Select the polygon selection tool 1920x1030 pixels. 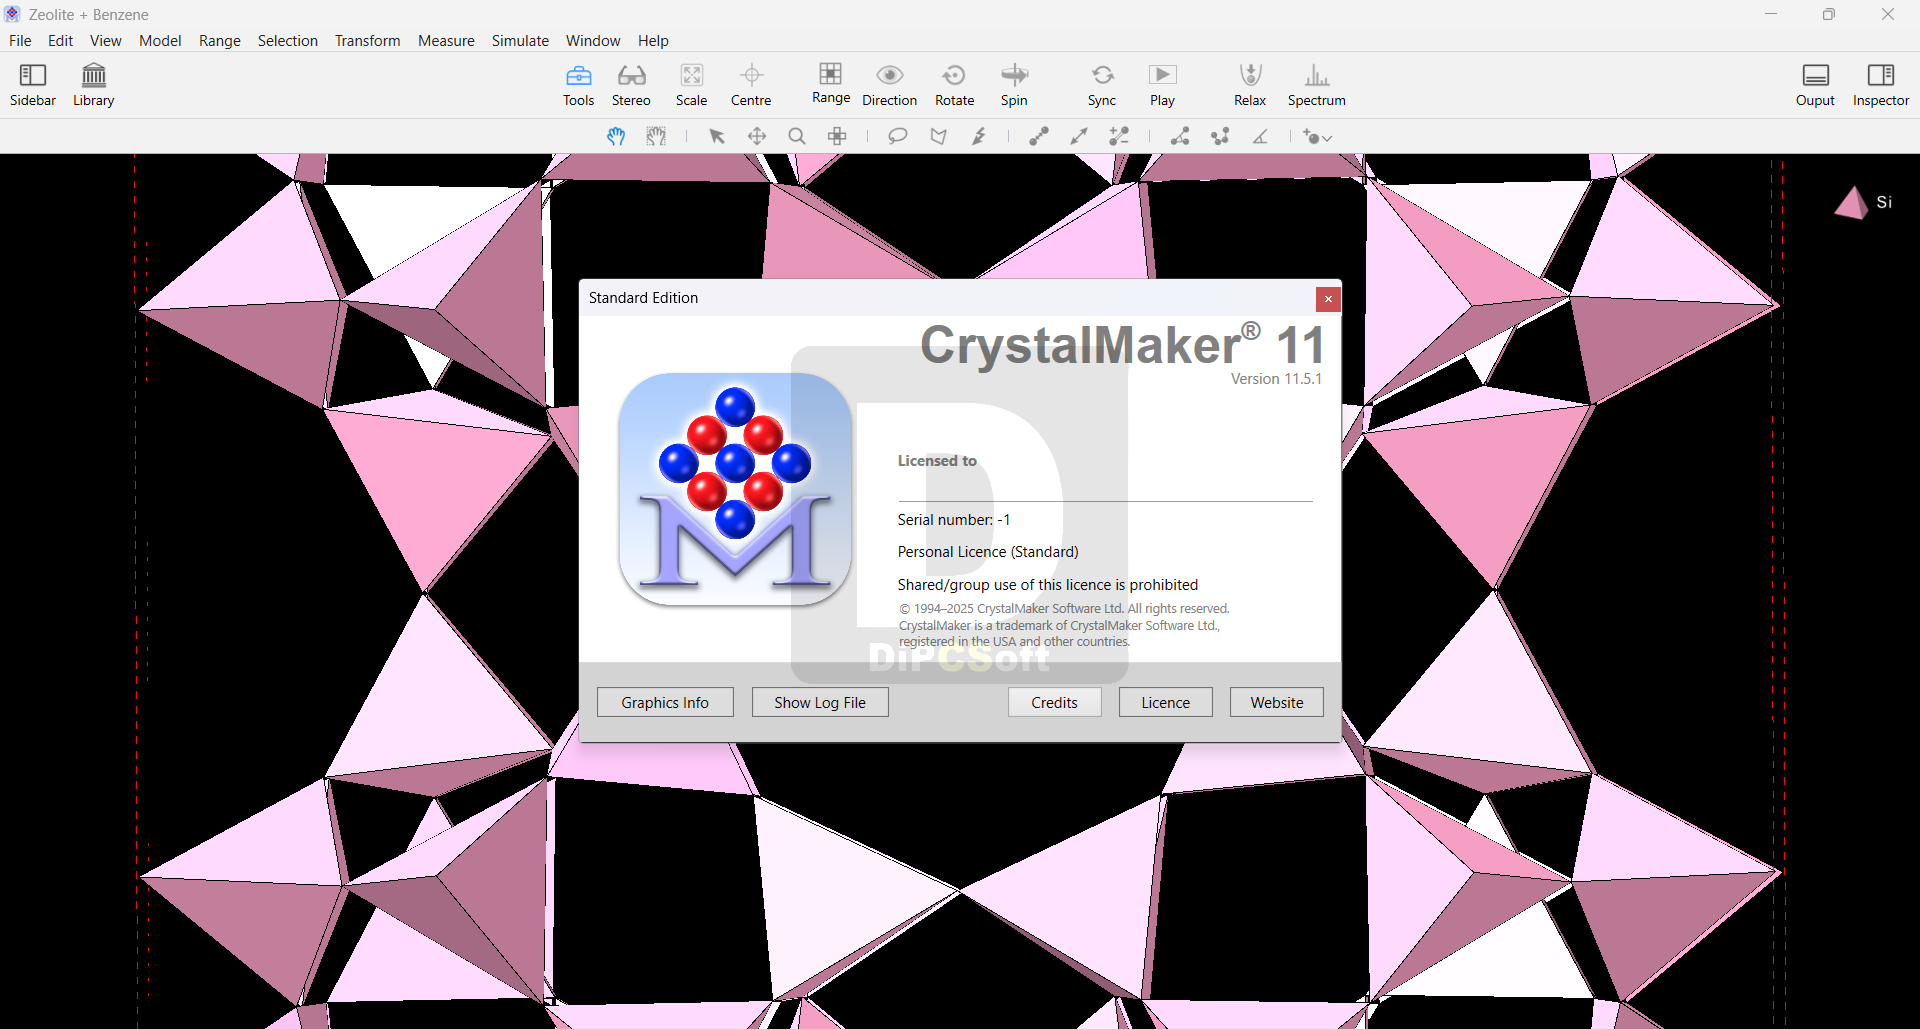coord(938,136)
